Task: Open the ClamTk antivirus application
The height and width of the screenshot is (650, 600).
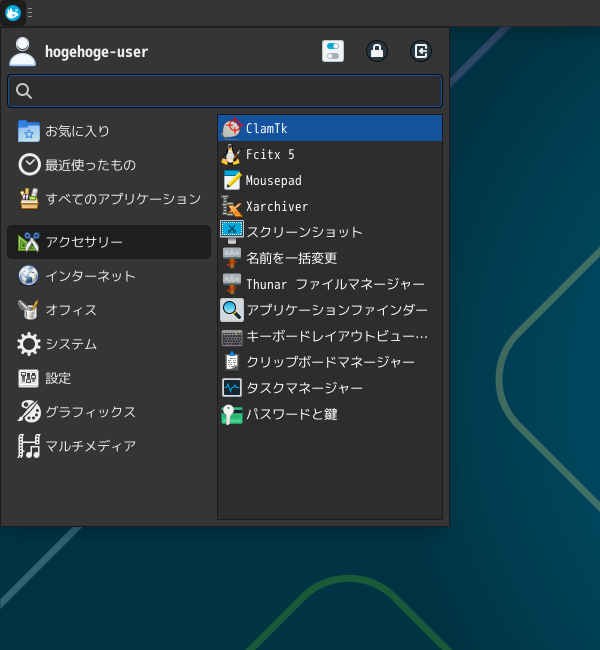Action: pos(266,129)
